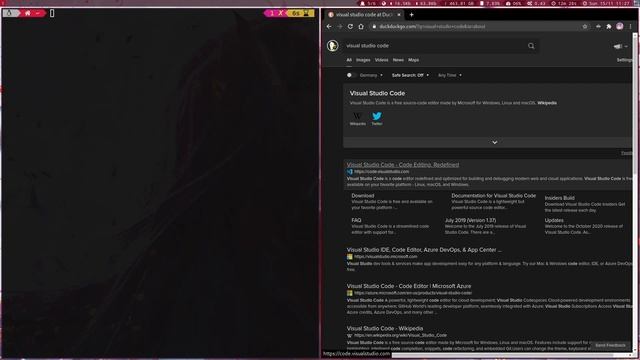Reload the DuckDuckGo page
The image size is (640, 360).
click(x=350, y=27)
